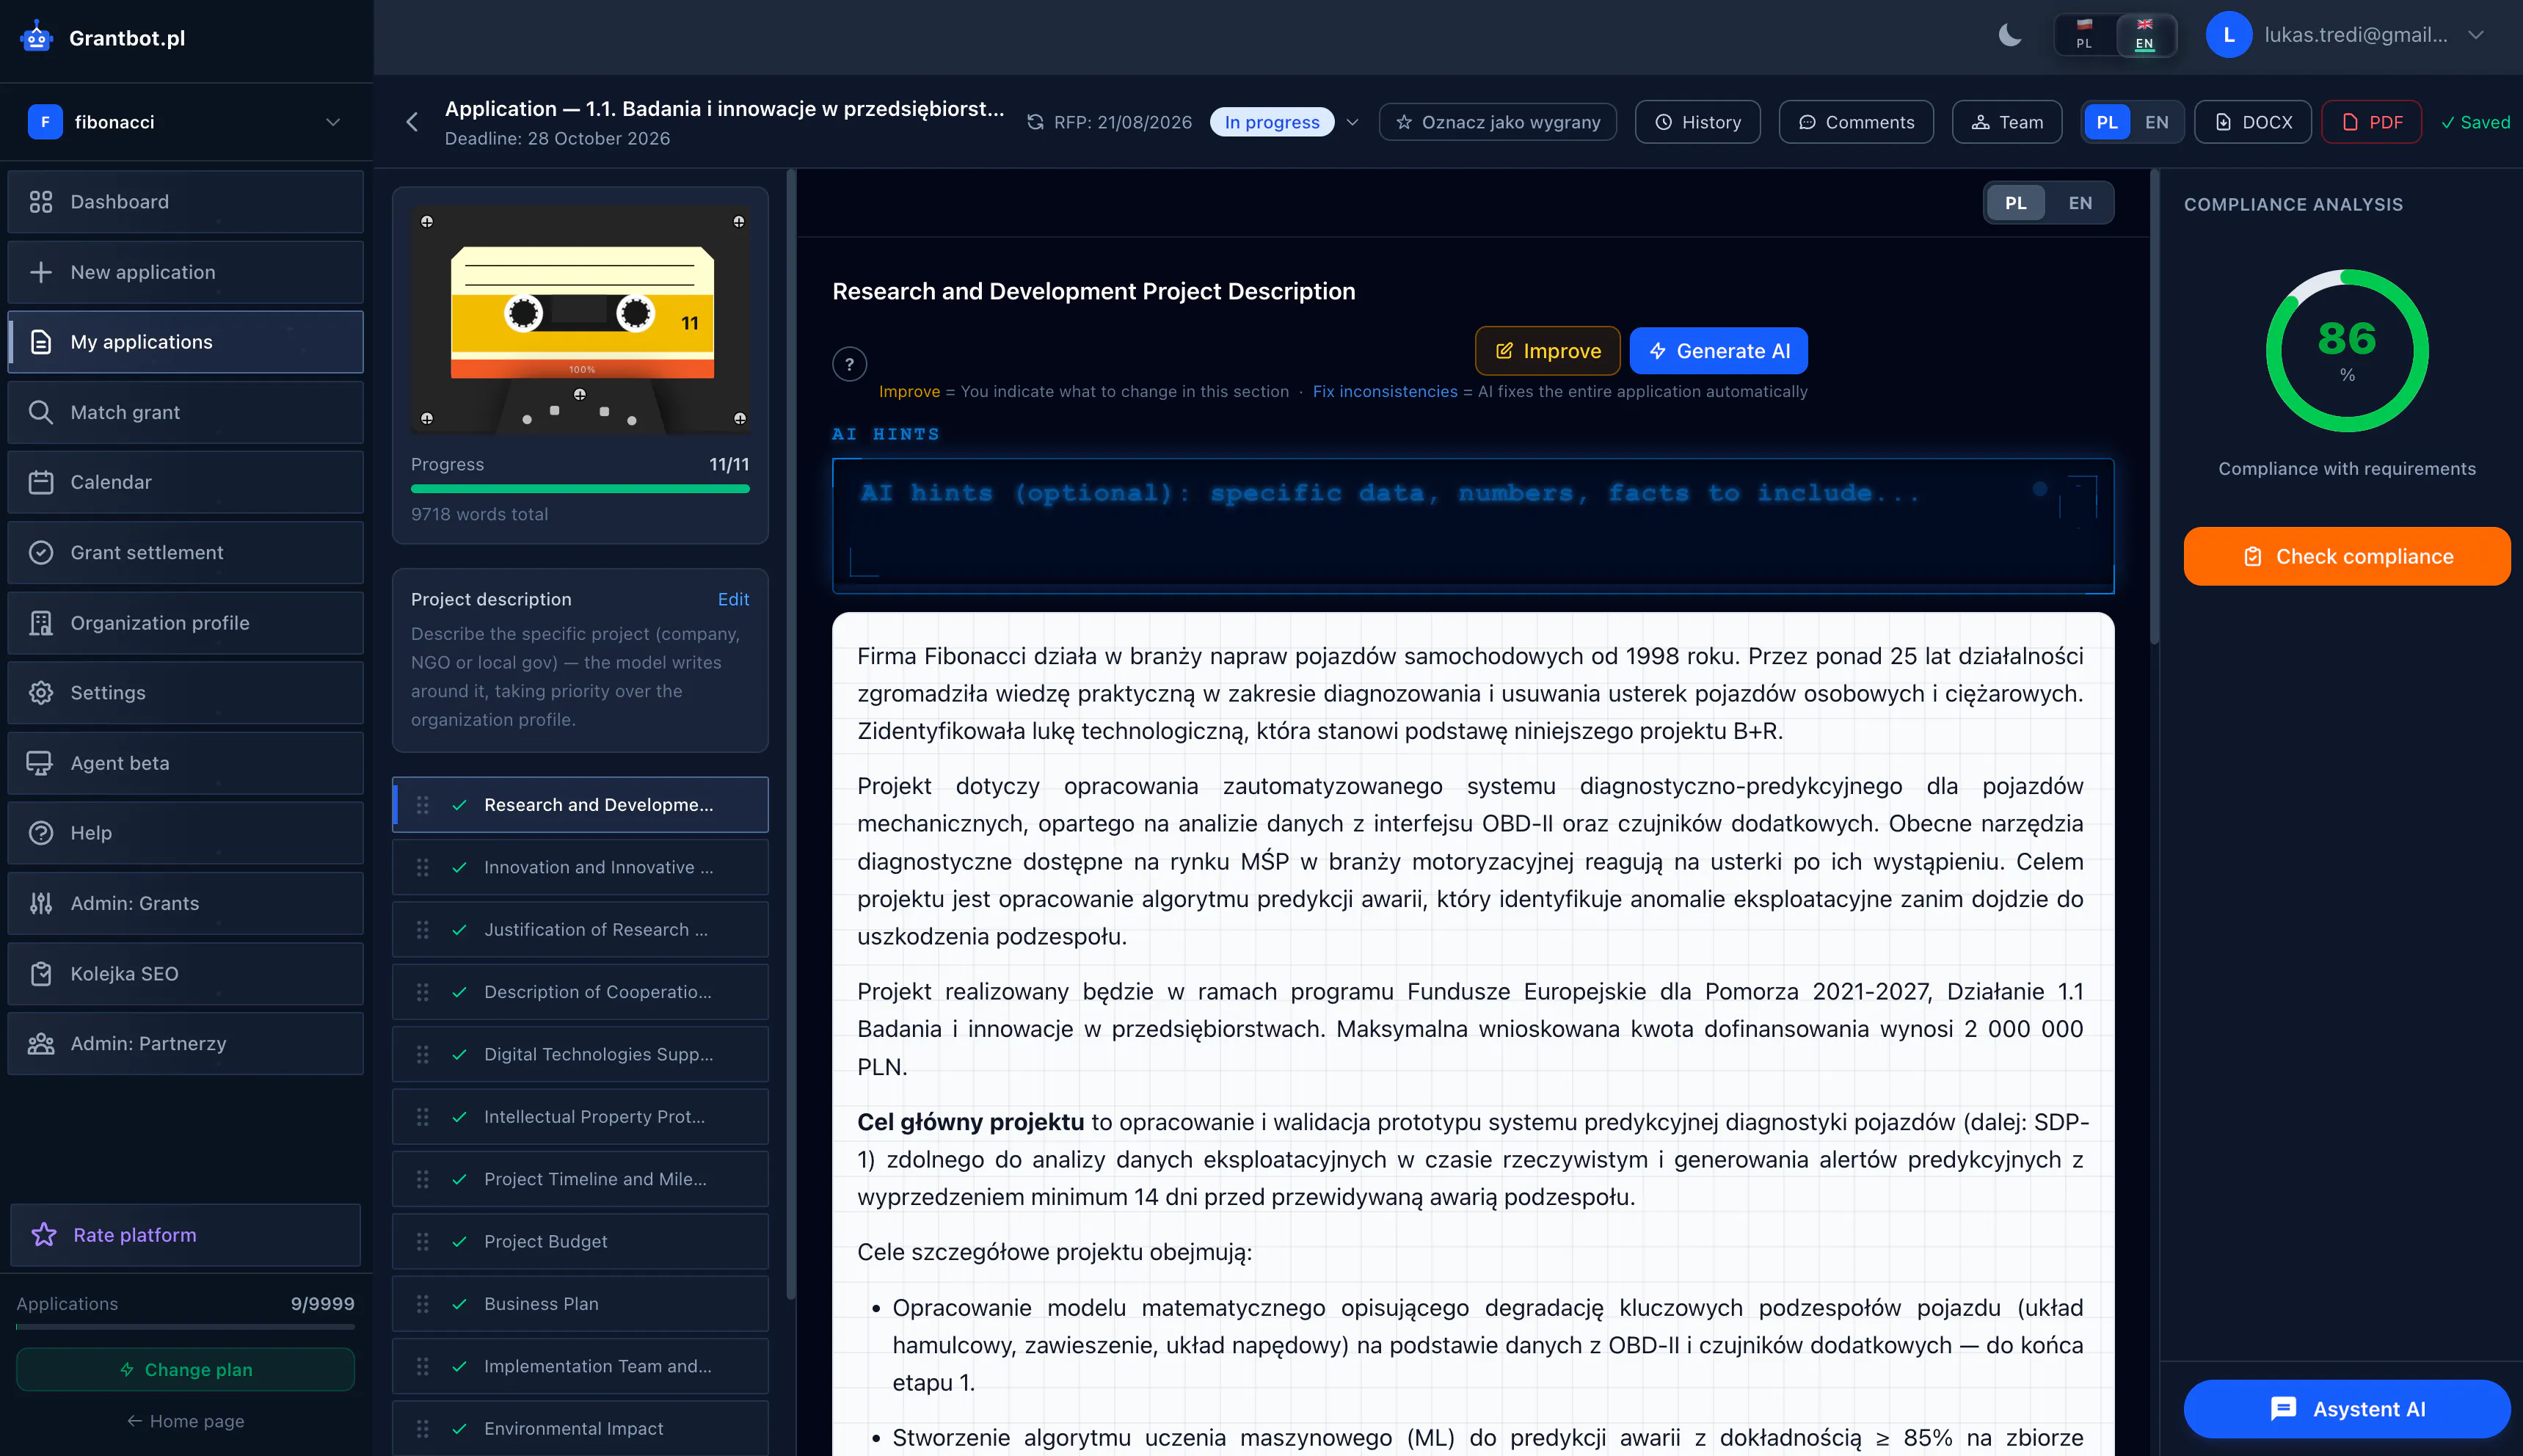Click the RFP refresh icon
The image size is (2523, 1456).
click(x=1035, y=122)
